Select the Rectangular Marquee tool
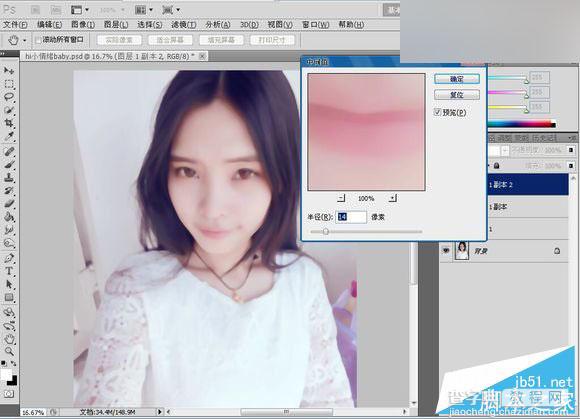The width and height of the screenshot is (580, 419). point(9,84)
